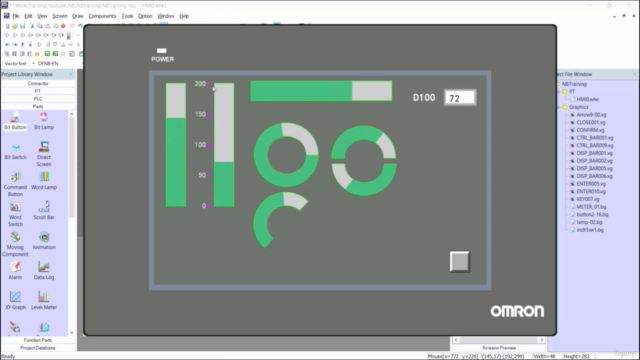Select ENTER010.vg graphic file
The width and height of the screenshot is (640, 360).
591,191
